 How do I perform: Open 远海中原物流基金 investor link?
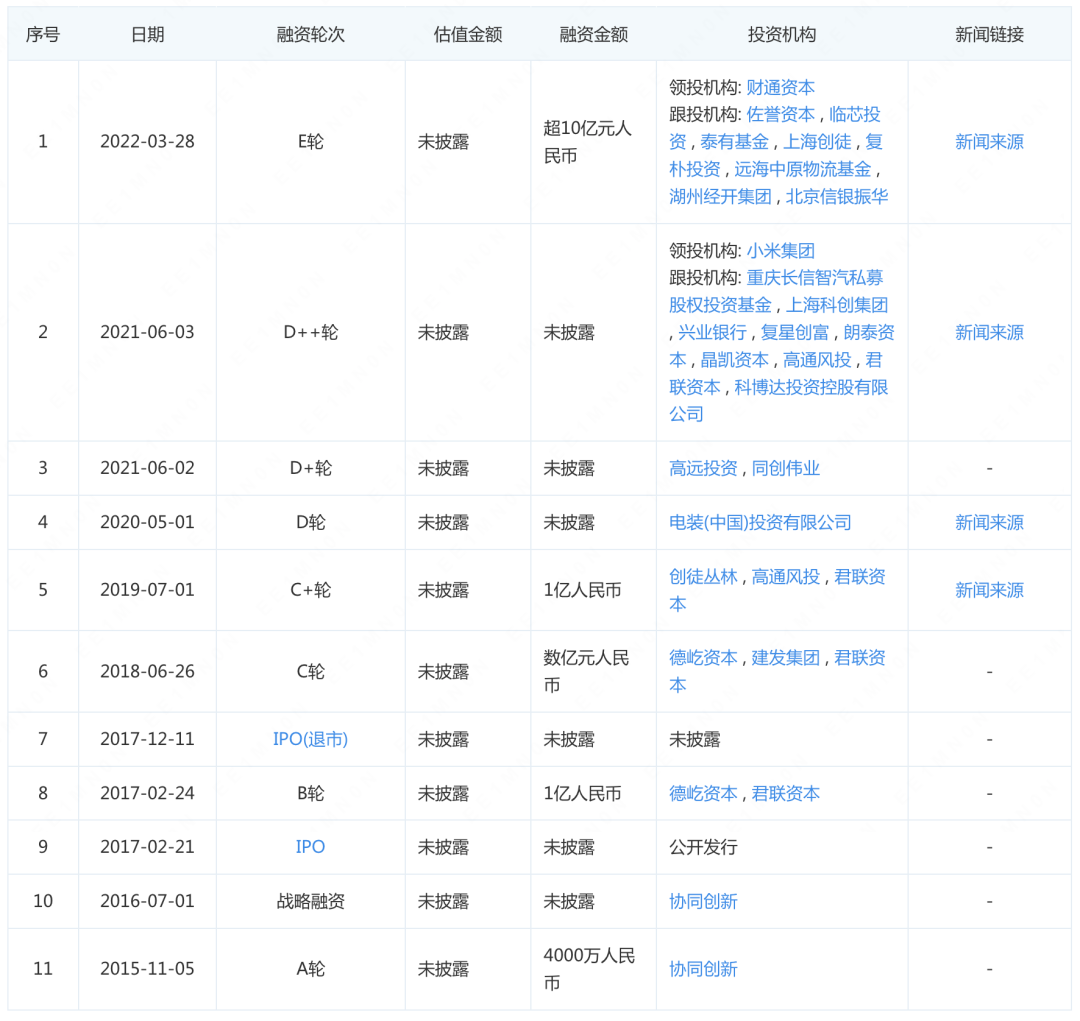click(802, 169)
